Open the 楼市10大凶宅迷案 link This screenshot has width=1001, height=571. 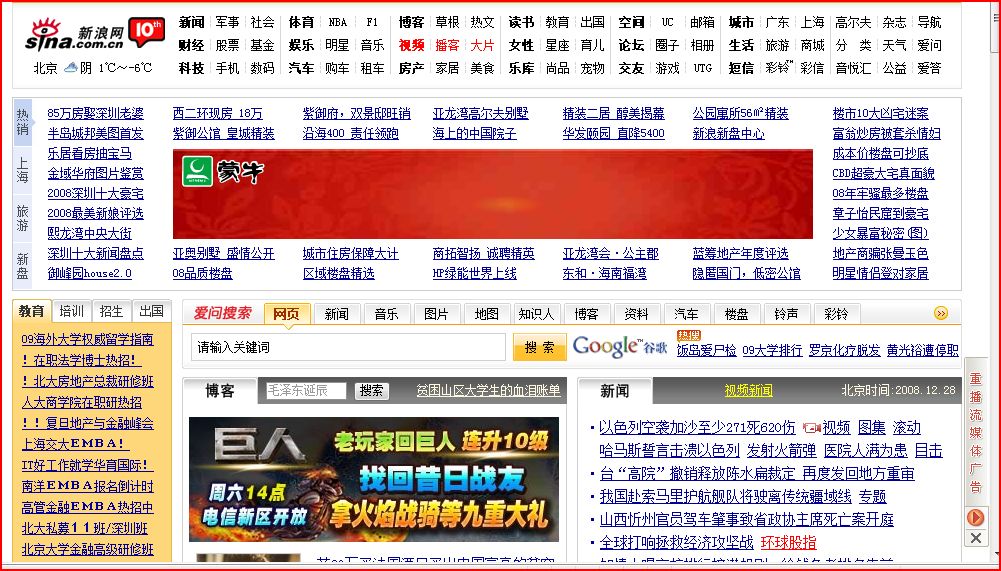(x=880, y=113)
